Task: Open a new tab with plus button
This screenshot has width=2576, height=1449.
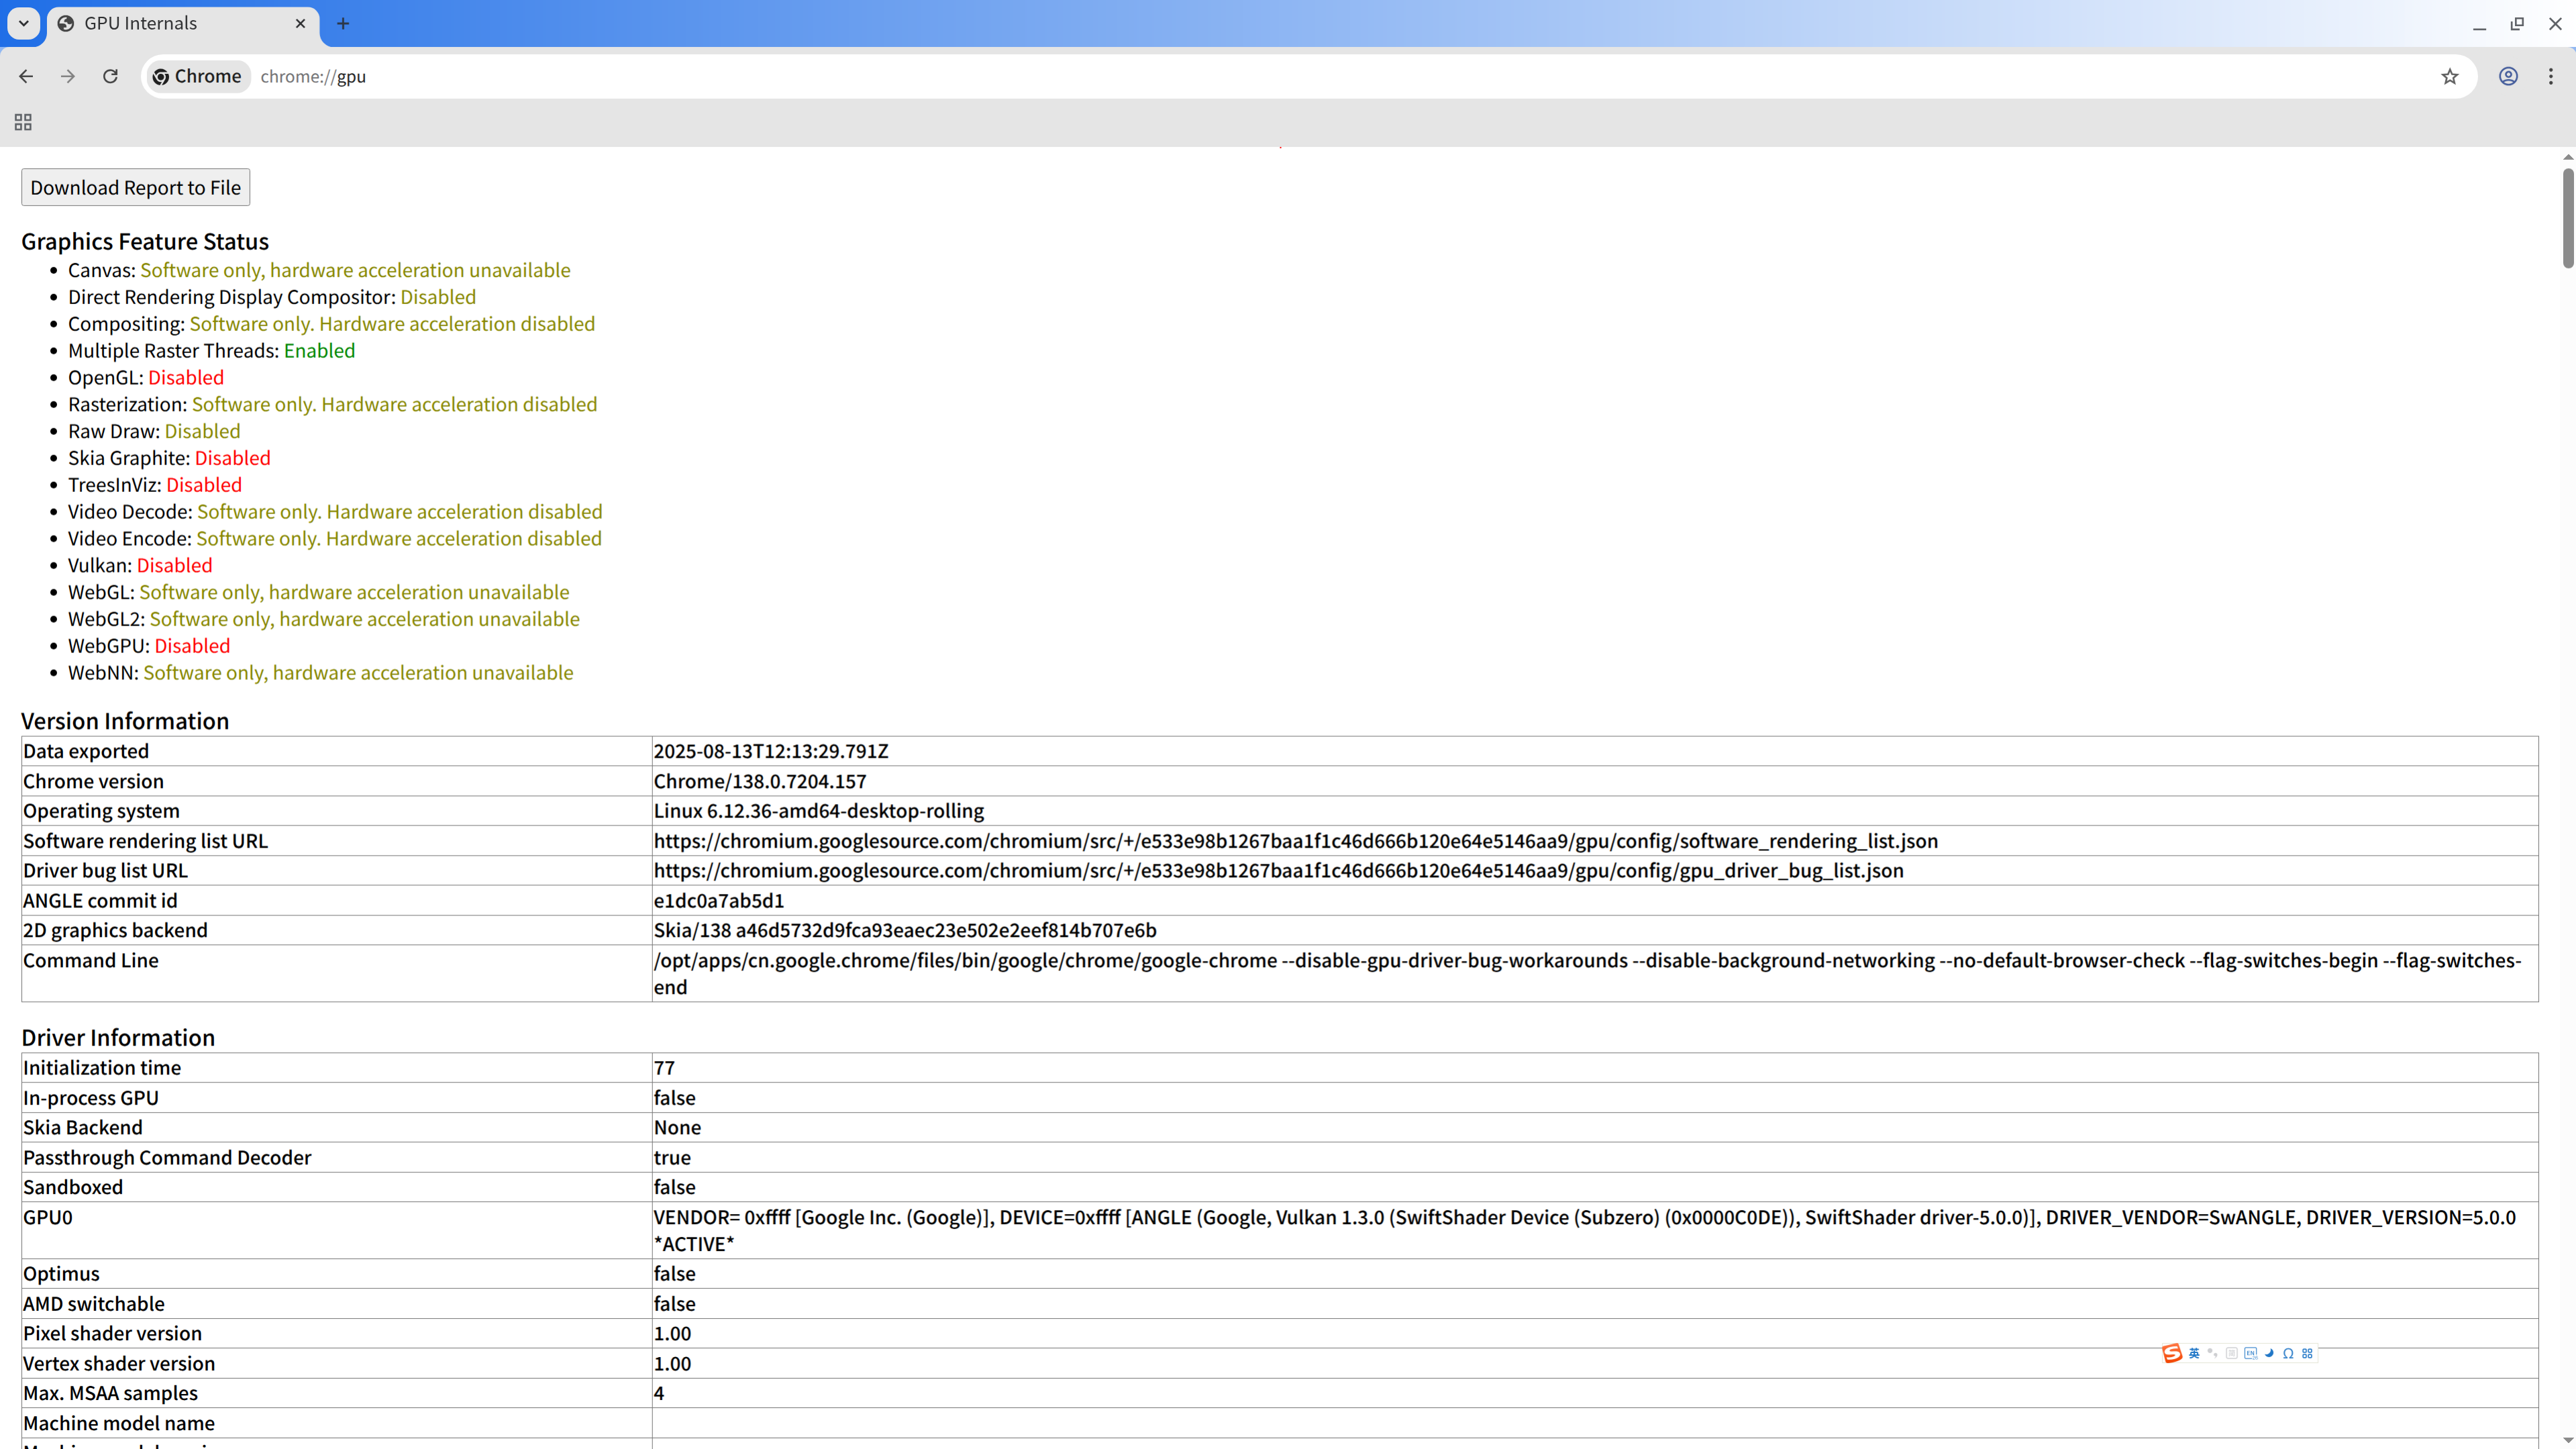Action: (343, 23)
